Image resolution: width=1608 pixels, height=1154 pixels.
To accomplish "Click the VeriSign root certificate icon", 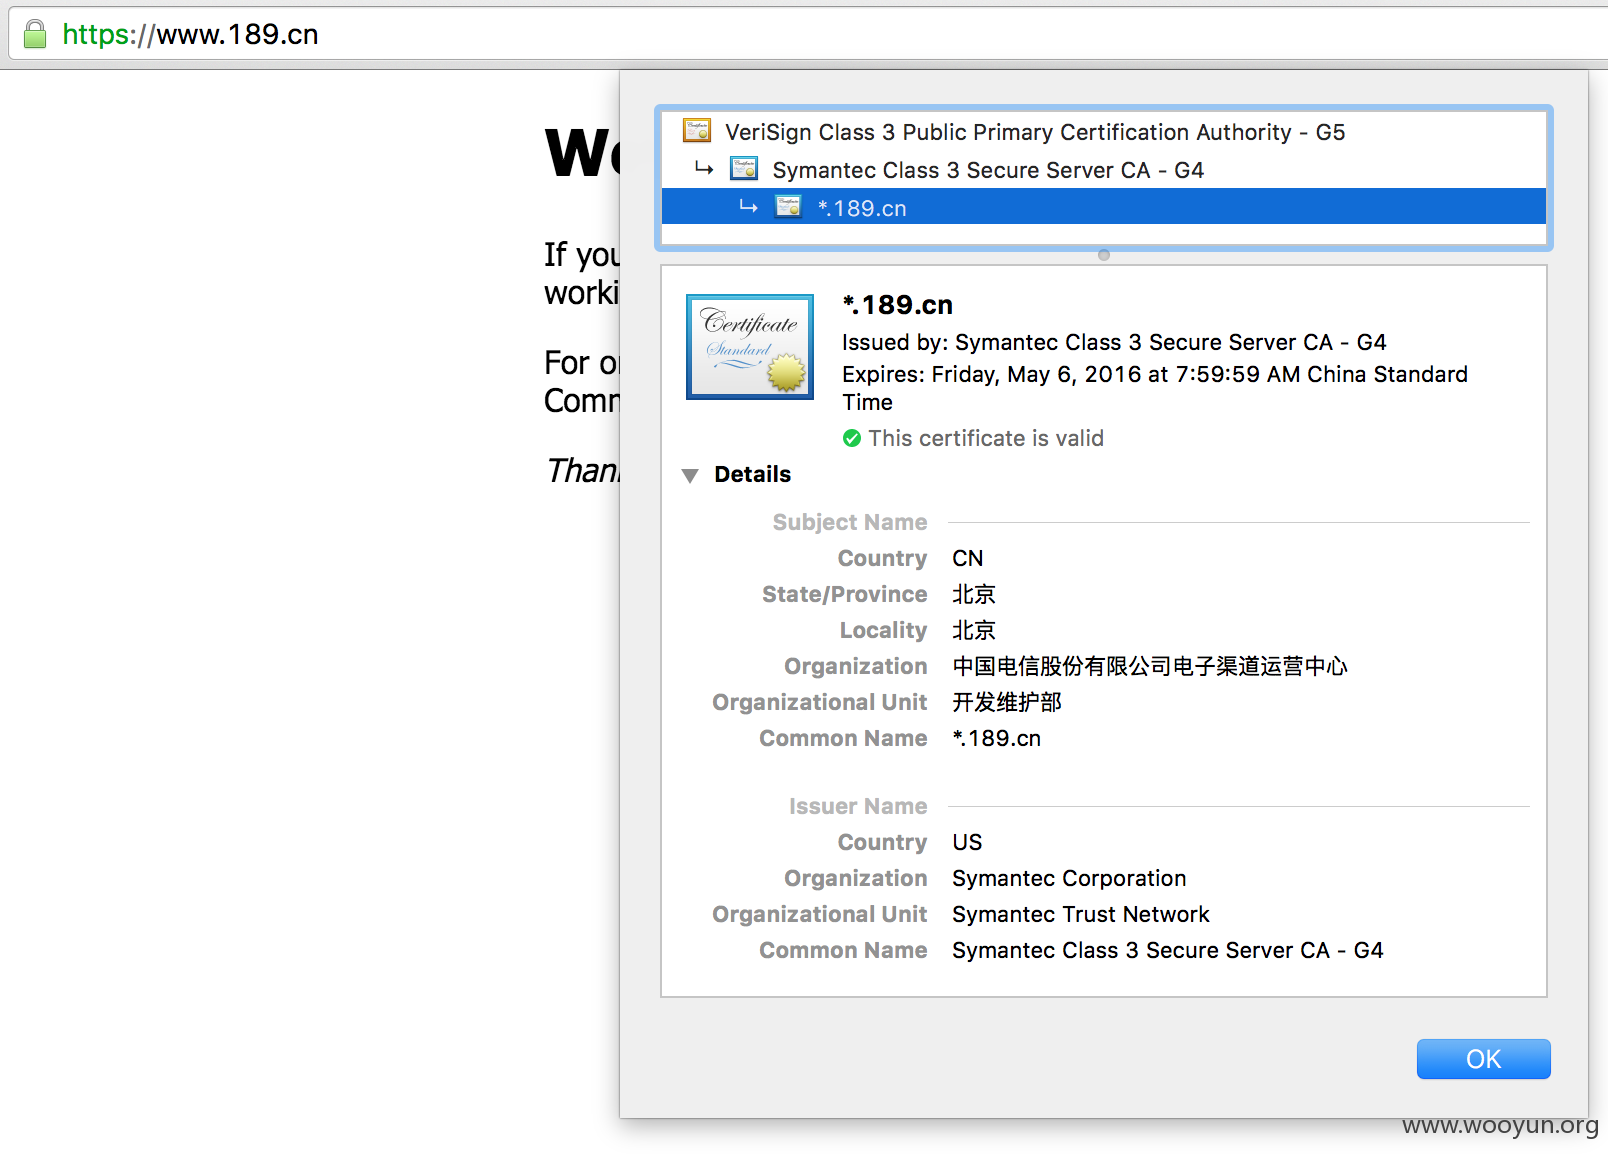I will click(x=697, y=131).
